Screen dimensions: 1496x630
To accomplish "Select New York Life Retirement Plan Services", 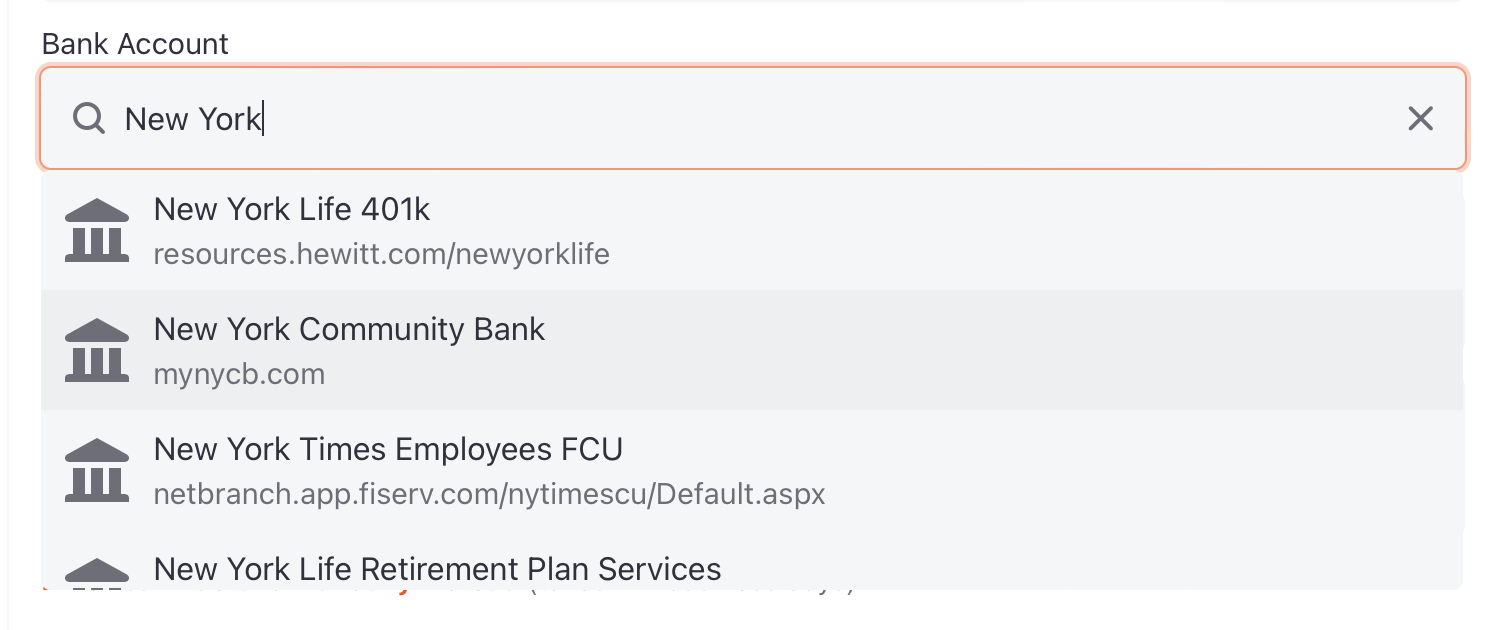I will (x=752, y=560).
